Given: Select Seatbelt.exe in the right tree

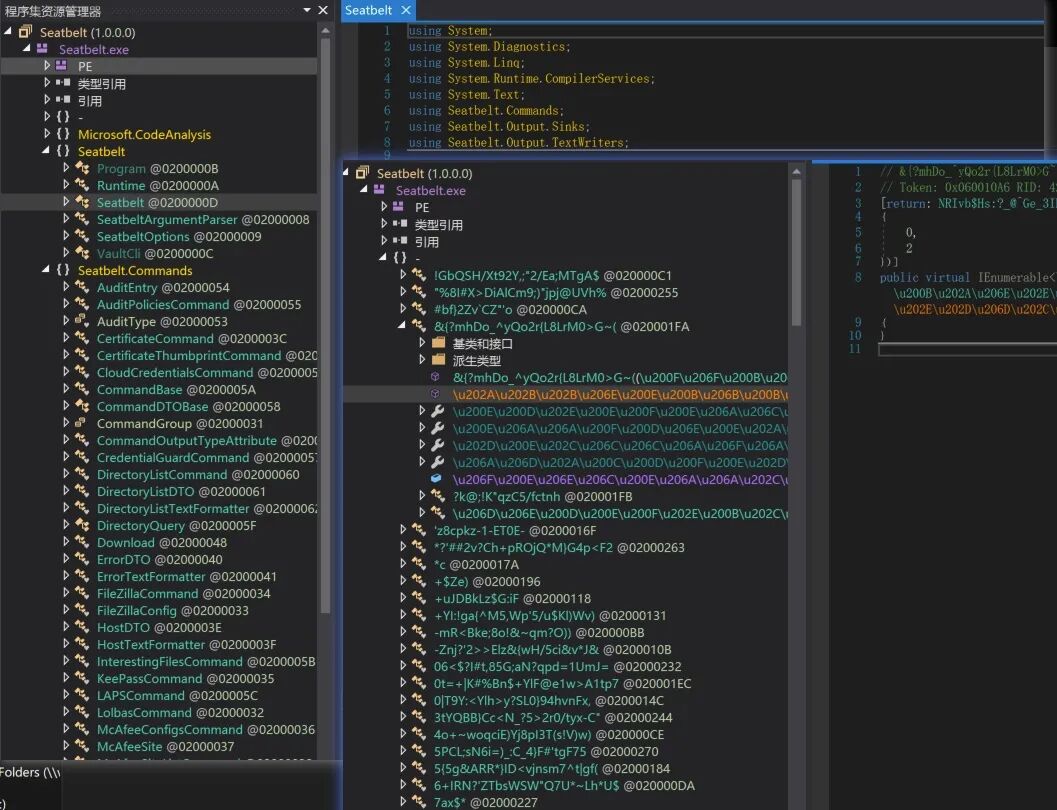Looking at the screenshot, I should tap(430, 191).
